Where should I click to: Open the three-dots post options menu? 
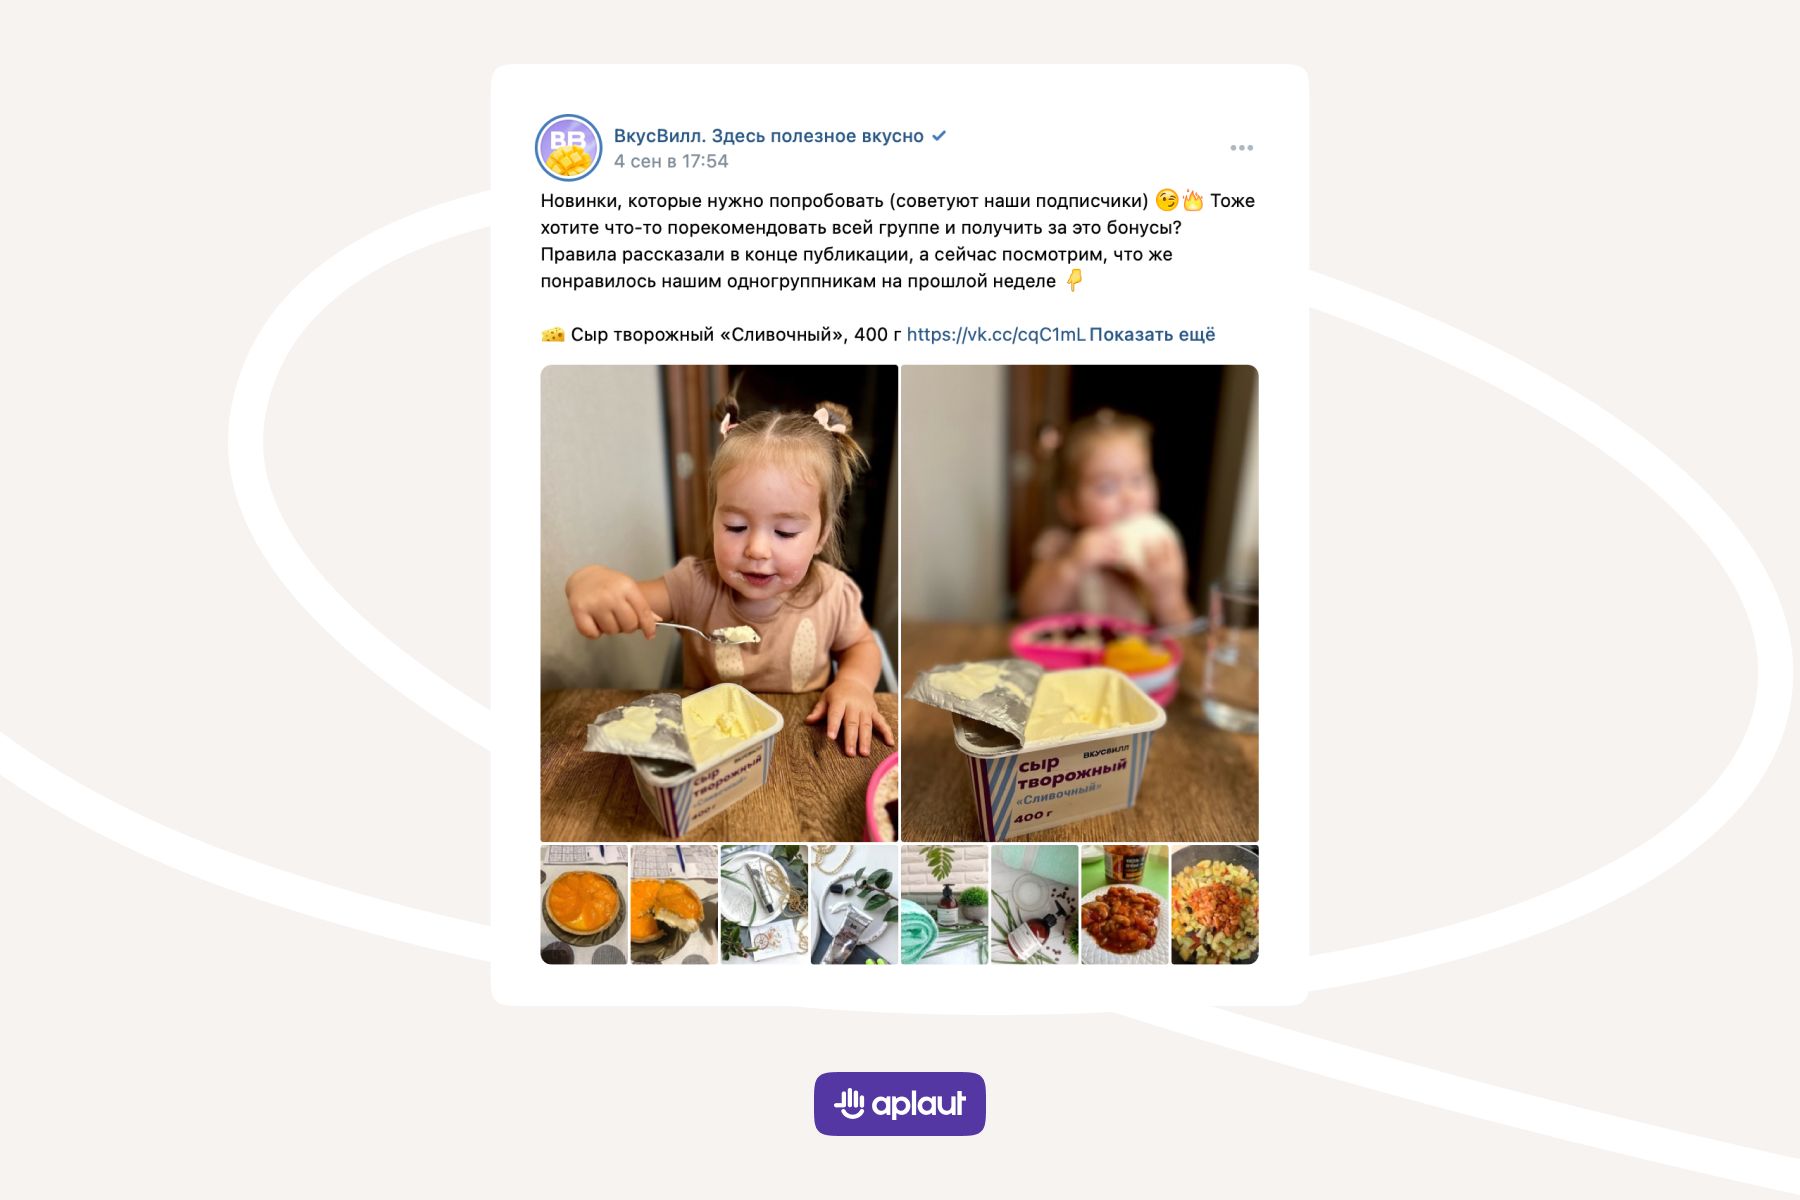click(x=1241, y=148)
